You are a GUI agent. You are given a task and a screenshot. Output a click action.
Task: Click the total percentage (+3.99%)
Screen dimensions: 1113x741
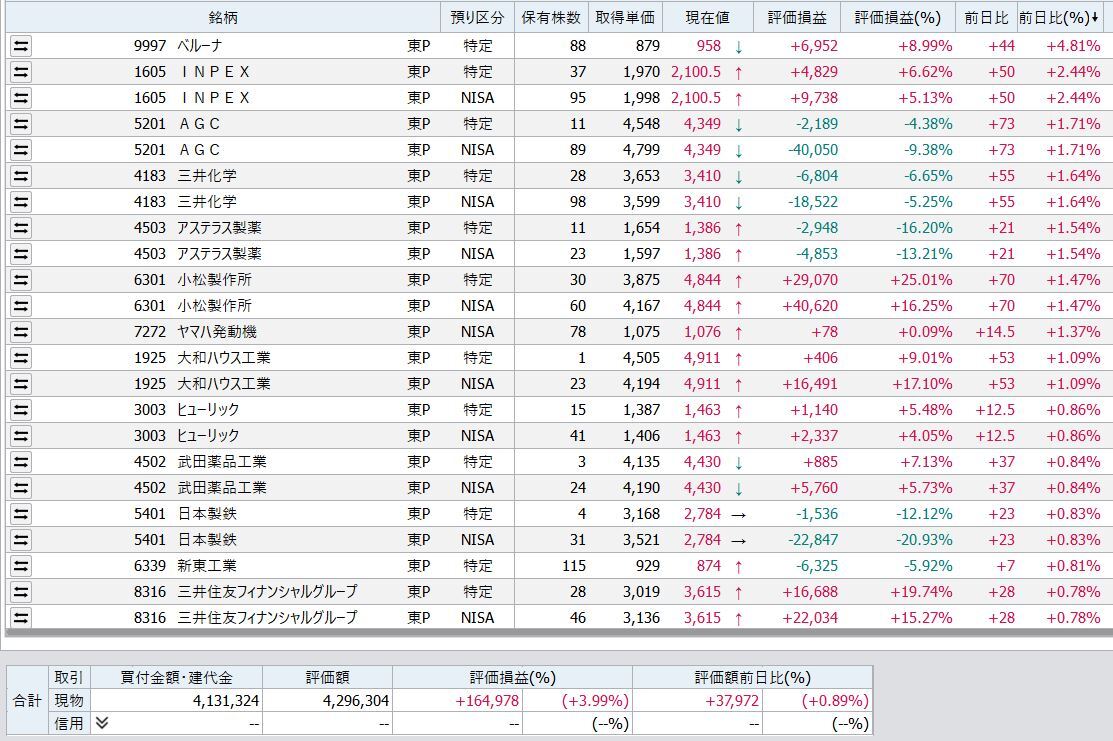[595, 701]
